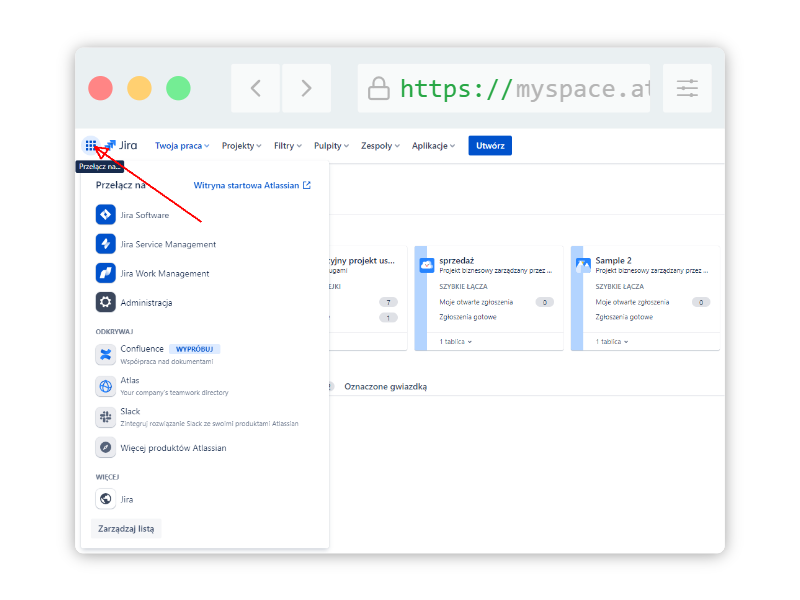Click 'Zgłoszenia gotowe' in sprzedaż card
This screenshot has width=800, height=600.
coord(468,317)
